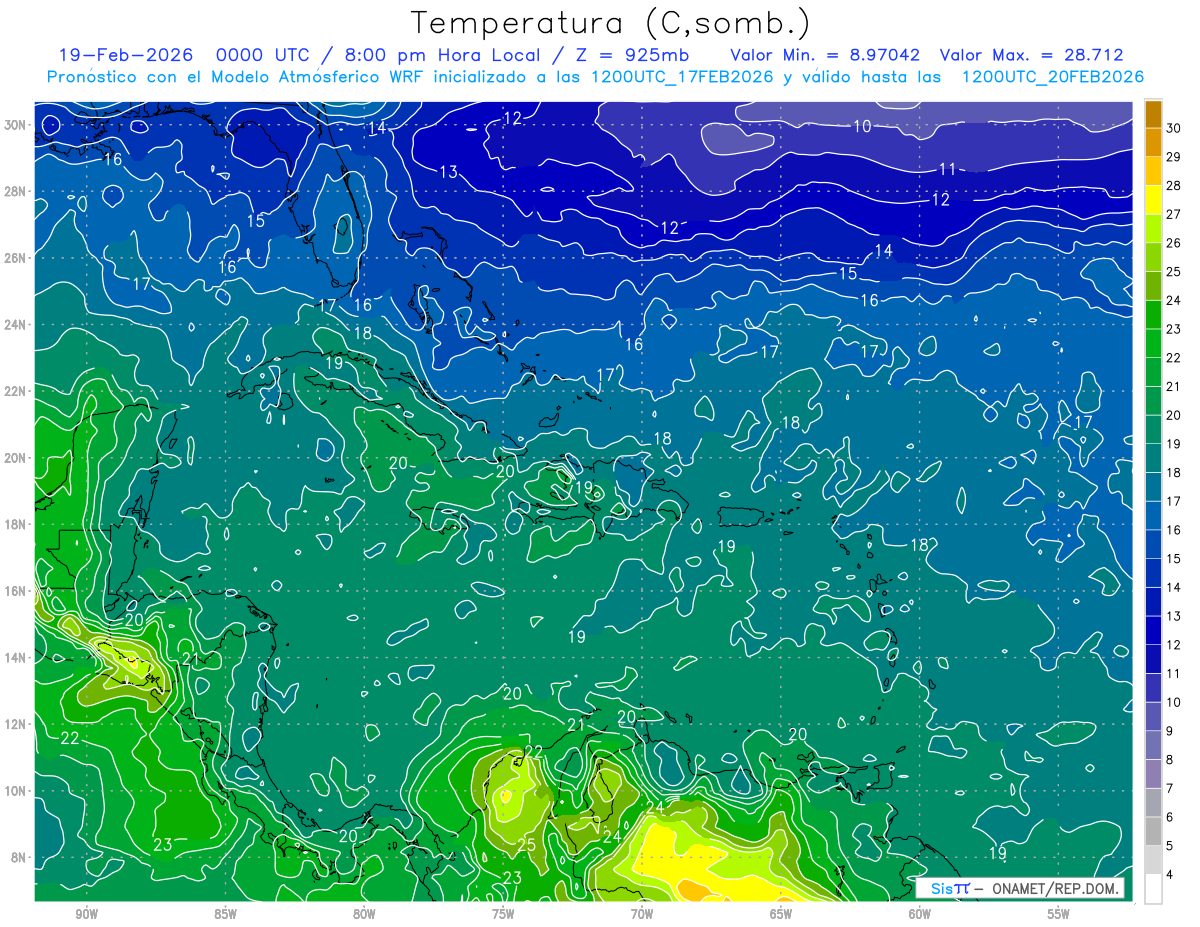Viewport: 1200px width, 927px height.
Task: Click color bar label "26"
Action: tap(1173, 243)
